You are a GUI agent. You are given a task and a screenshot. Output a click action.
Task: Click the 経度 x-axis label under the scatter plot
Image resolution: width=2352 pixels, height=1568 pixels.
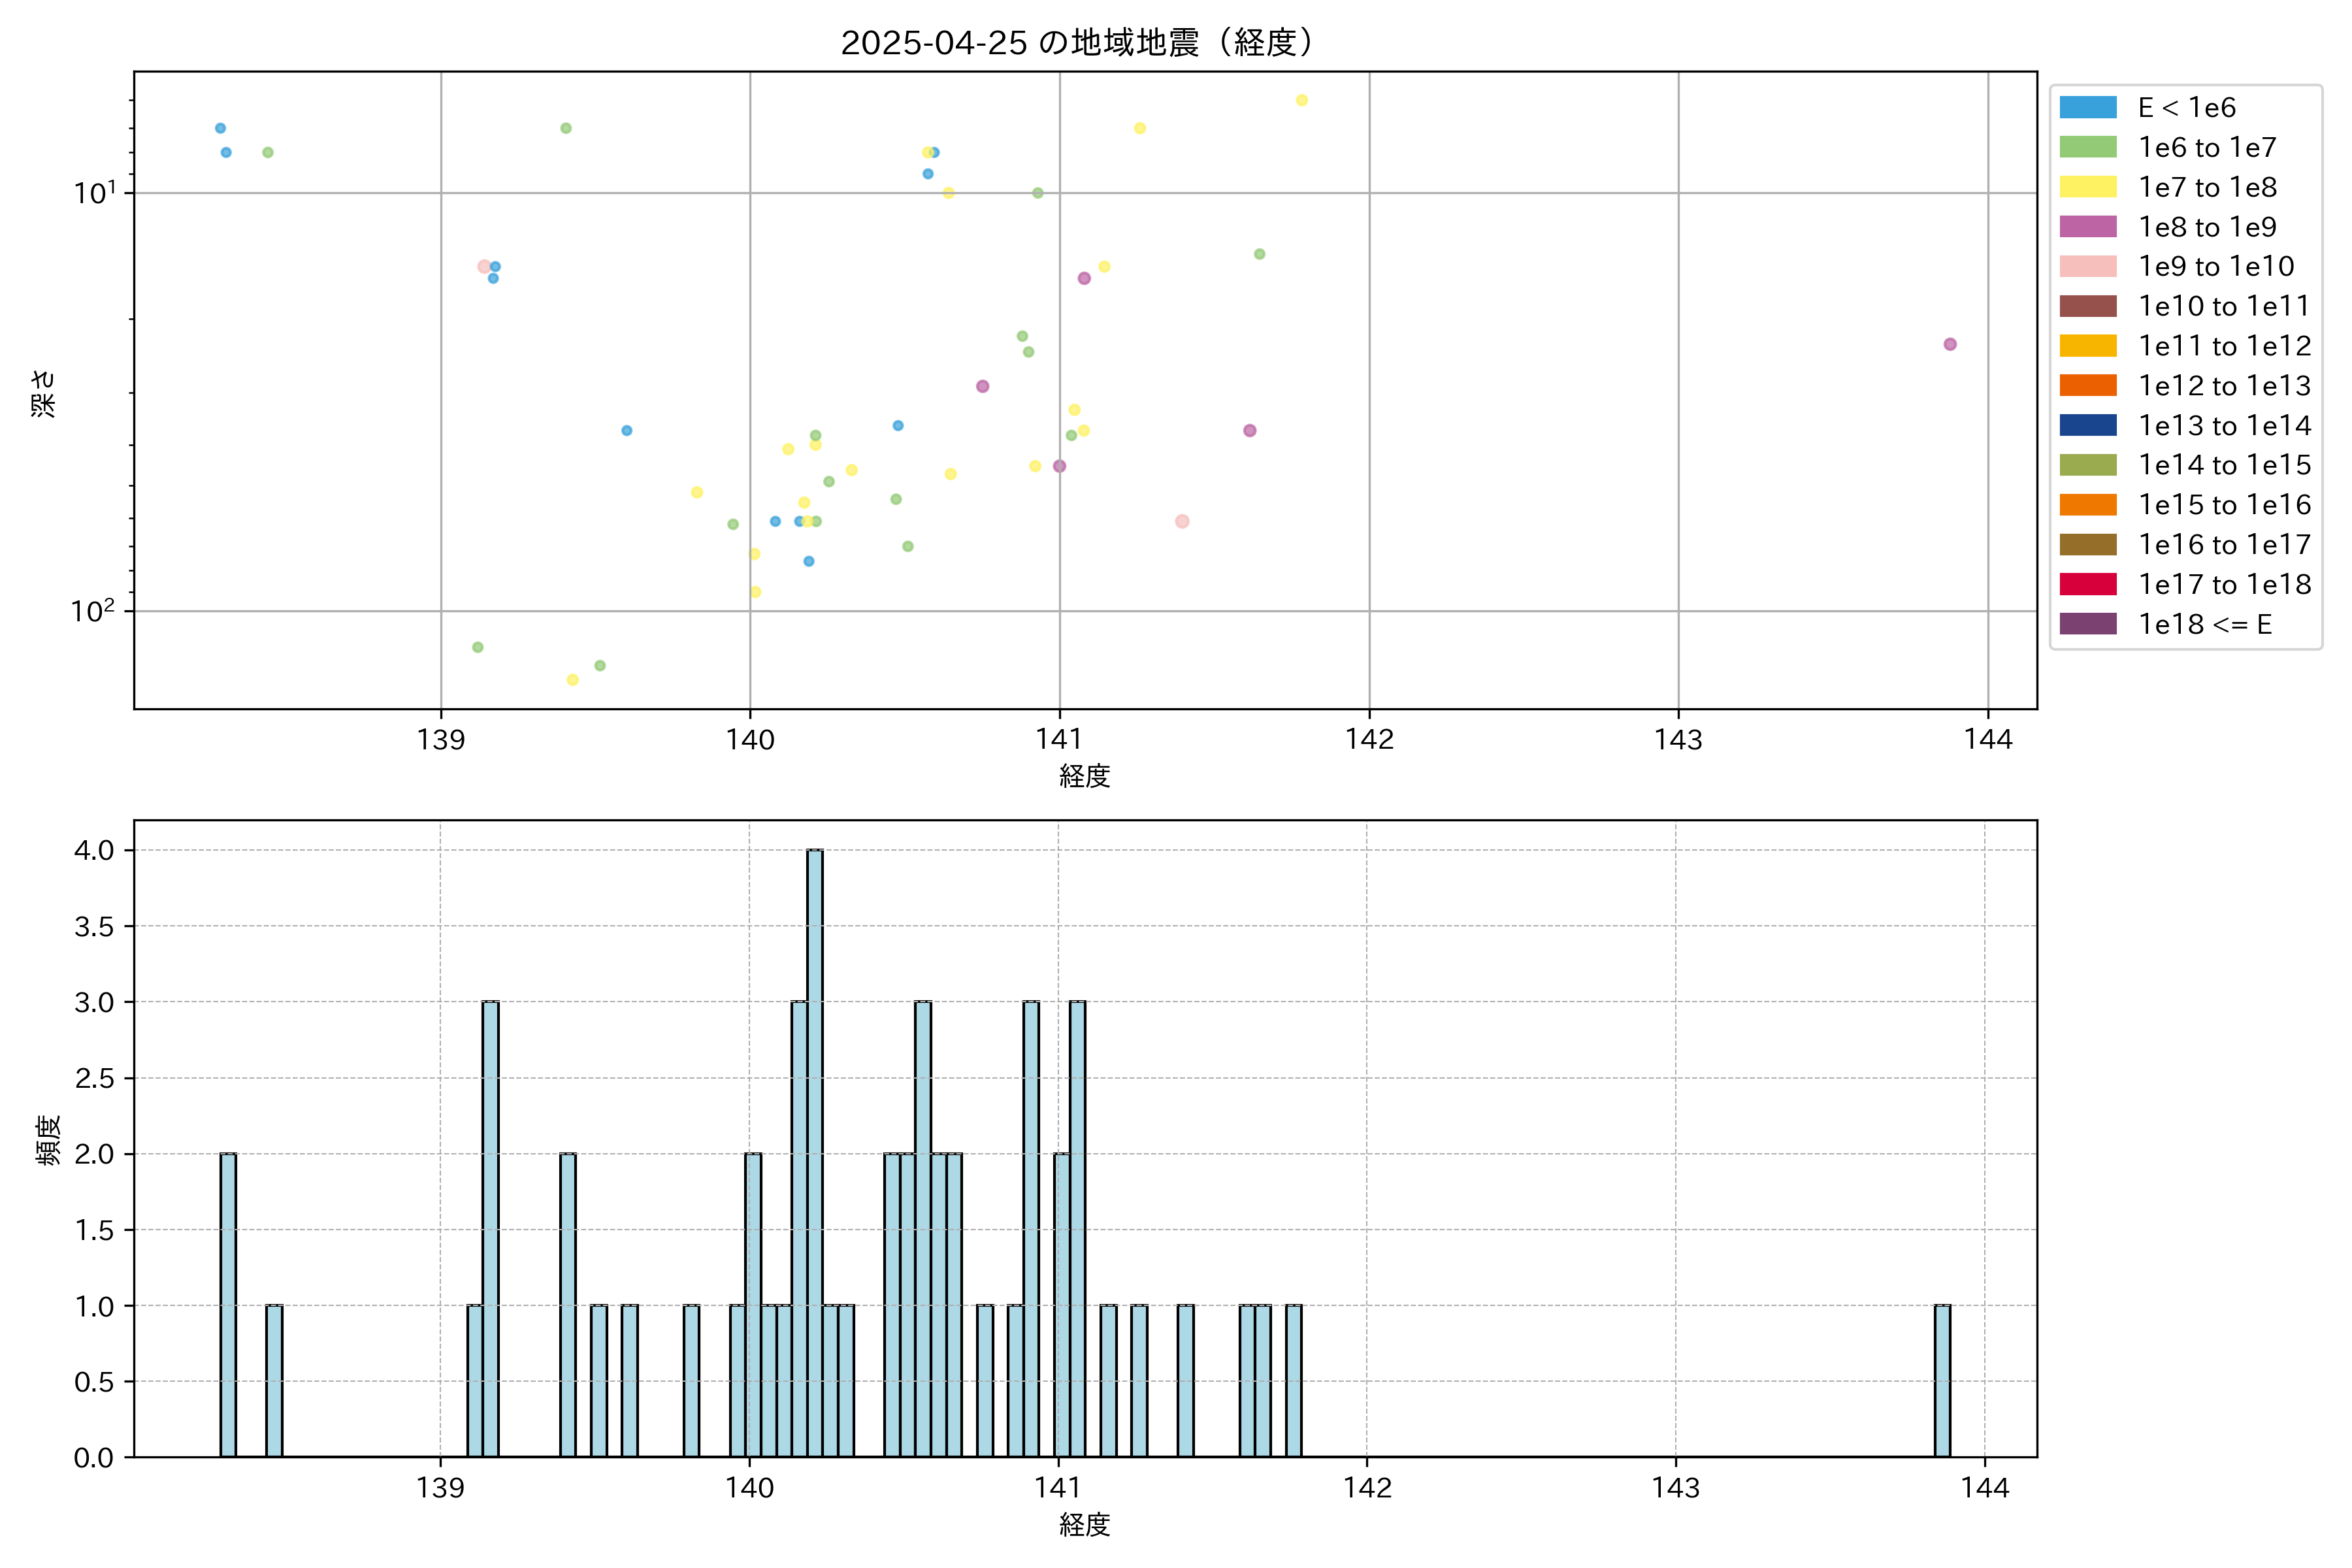[x=1085, y=776]
